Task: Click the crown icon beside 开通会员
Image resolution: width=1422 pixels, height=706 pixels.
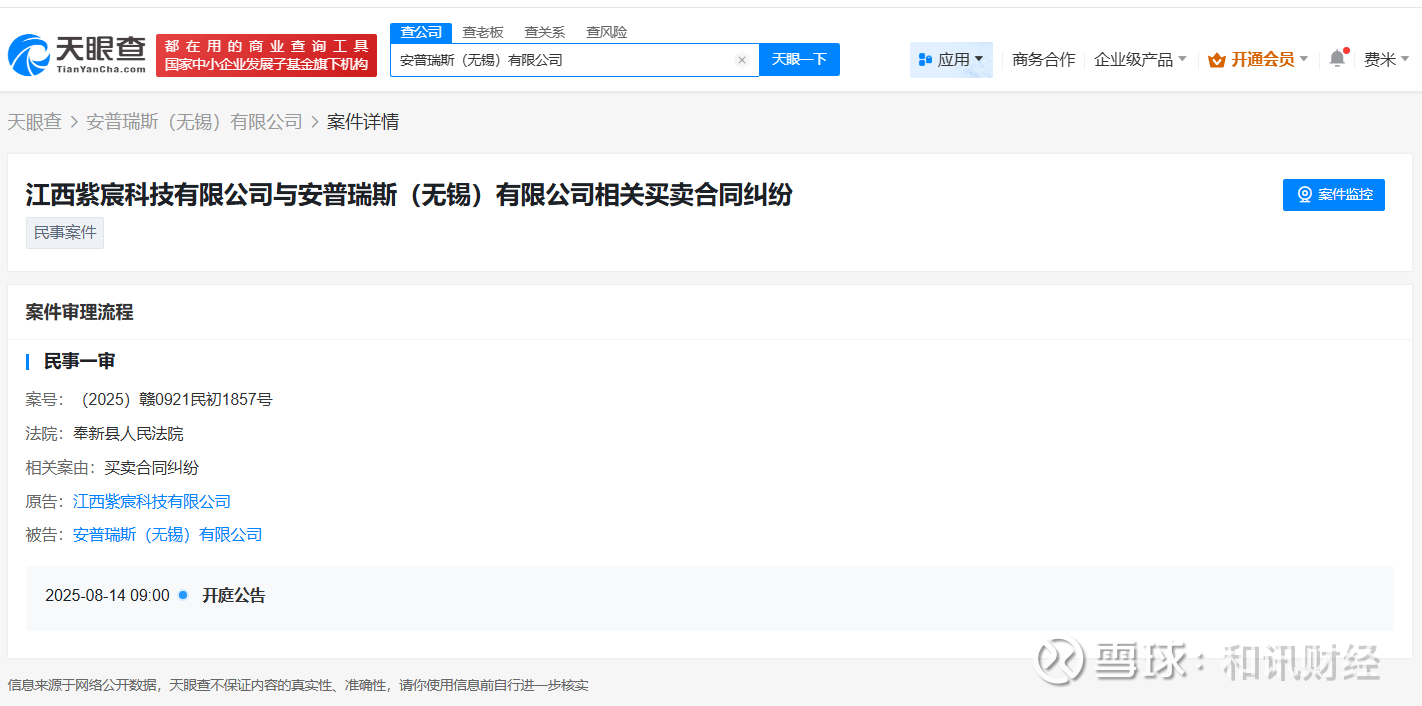Action: tap(1217, 60)
